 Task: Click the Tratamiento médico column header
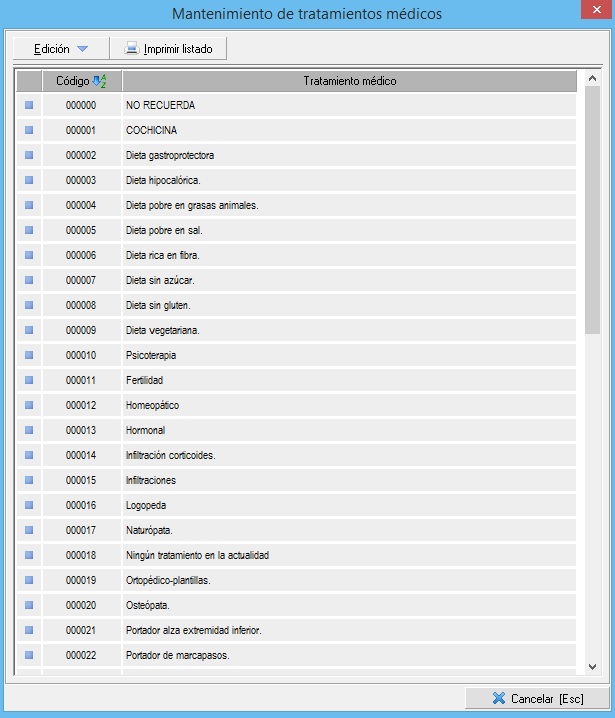[x=349, y=81]
